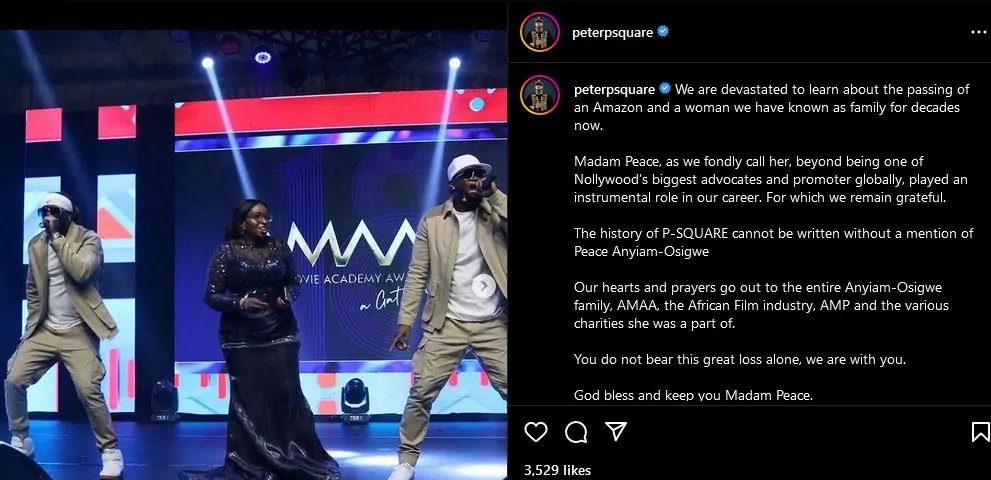Screen dimensions: 991x480
Task: Click the verified badge in the header
Action: [663, 32]
